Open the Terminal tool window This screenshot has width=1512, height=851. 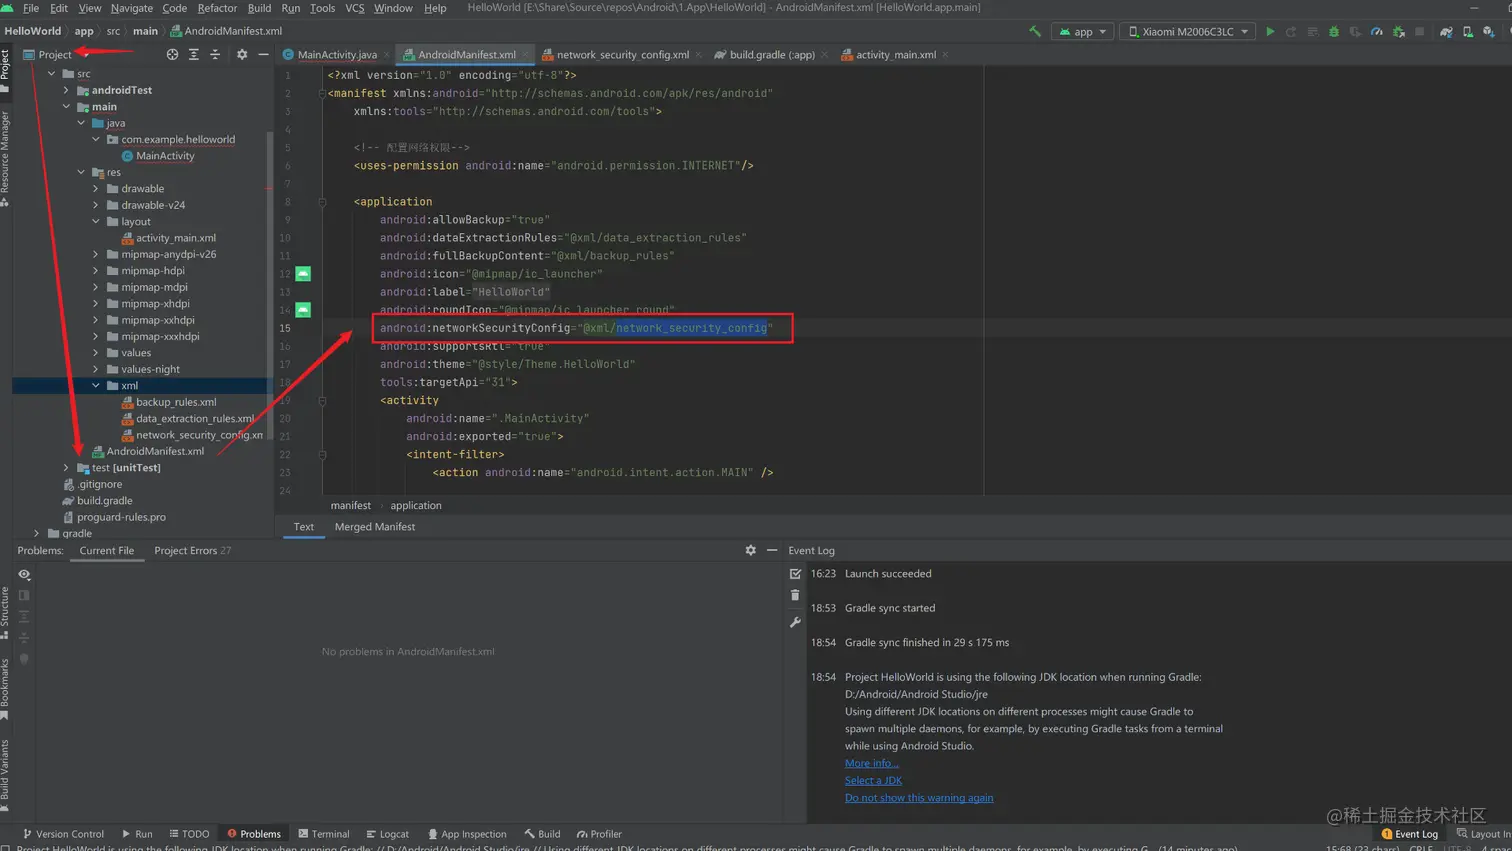(324, 834)
